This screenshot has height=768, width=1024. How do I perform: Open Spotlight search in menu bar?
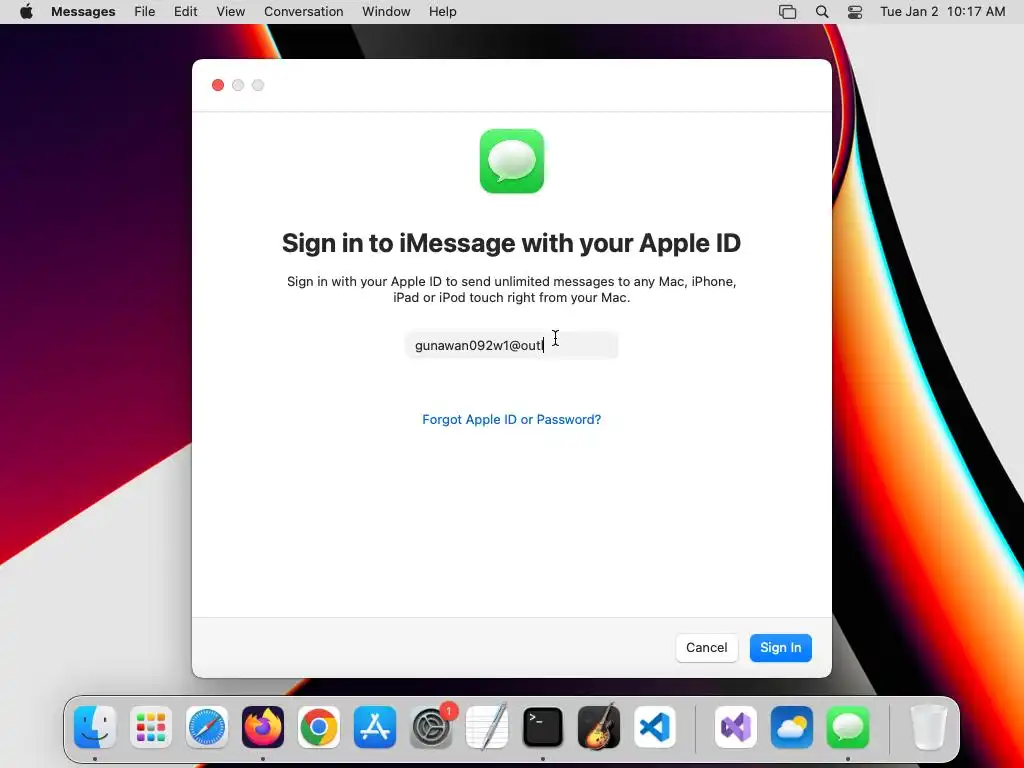point(822,12)
